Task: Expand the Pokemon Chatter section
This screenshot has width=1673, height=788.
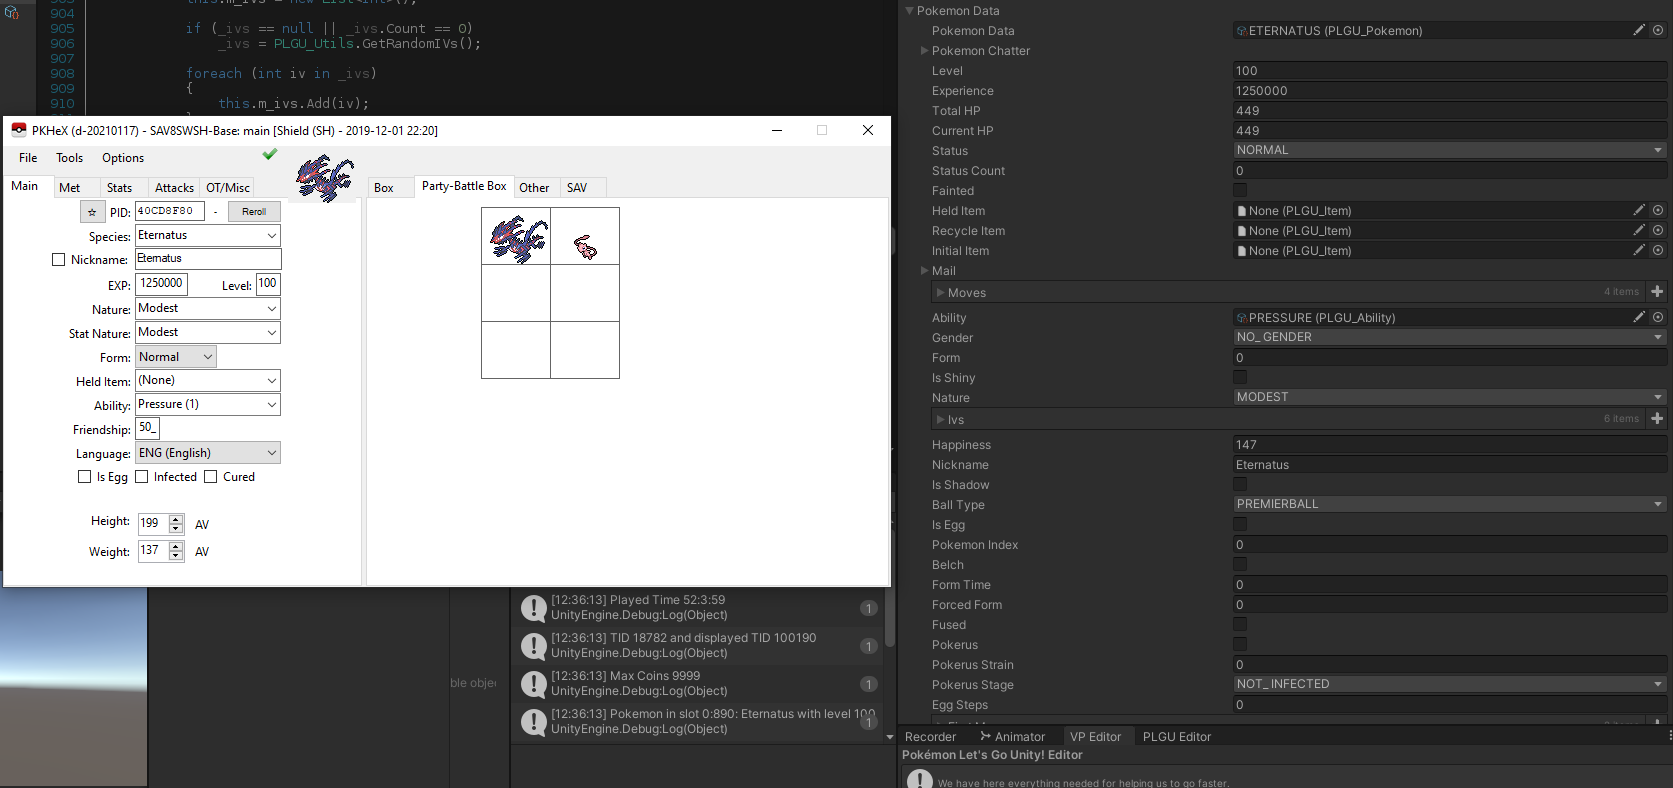Action: tap(924, 51)
